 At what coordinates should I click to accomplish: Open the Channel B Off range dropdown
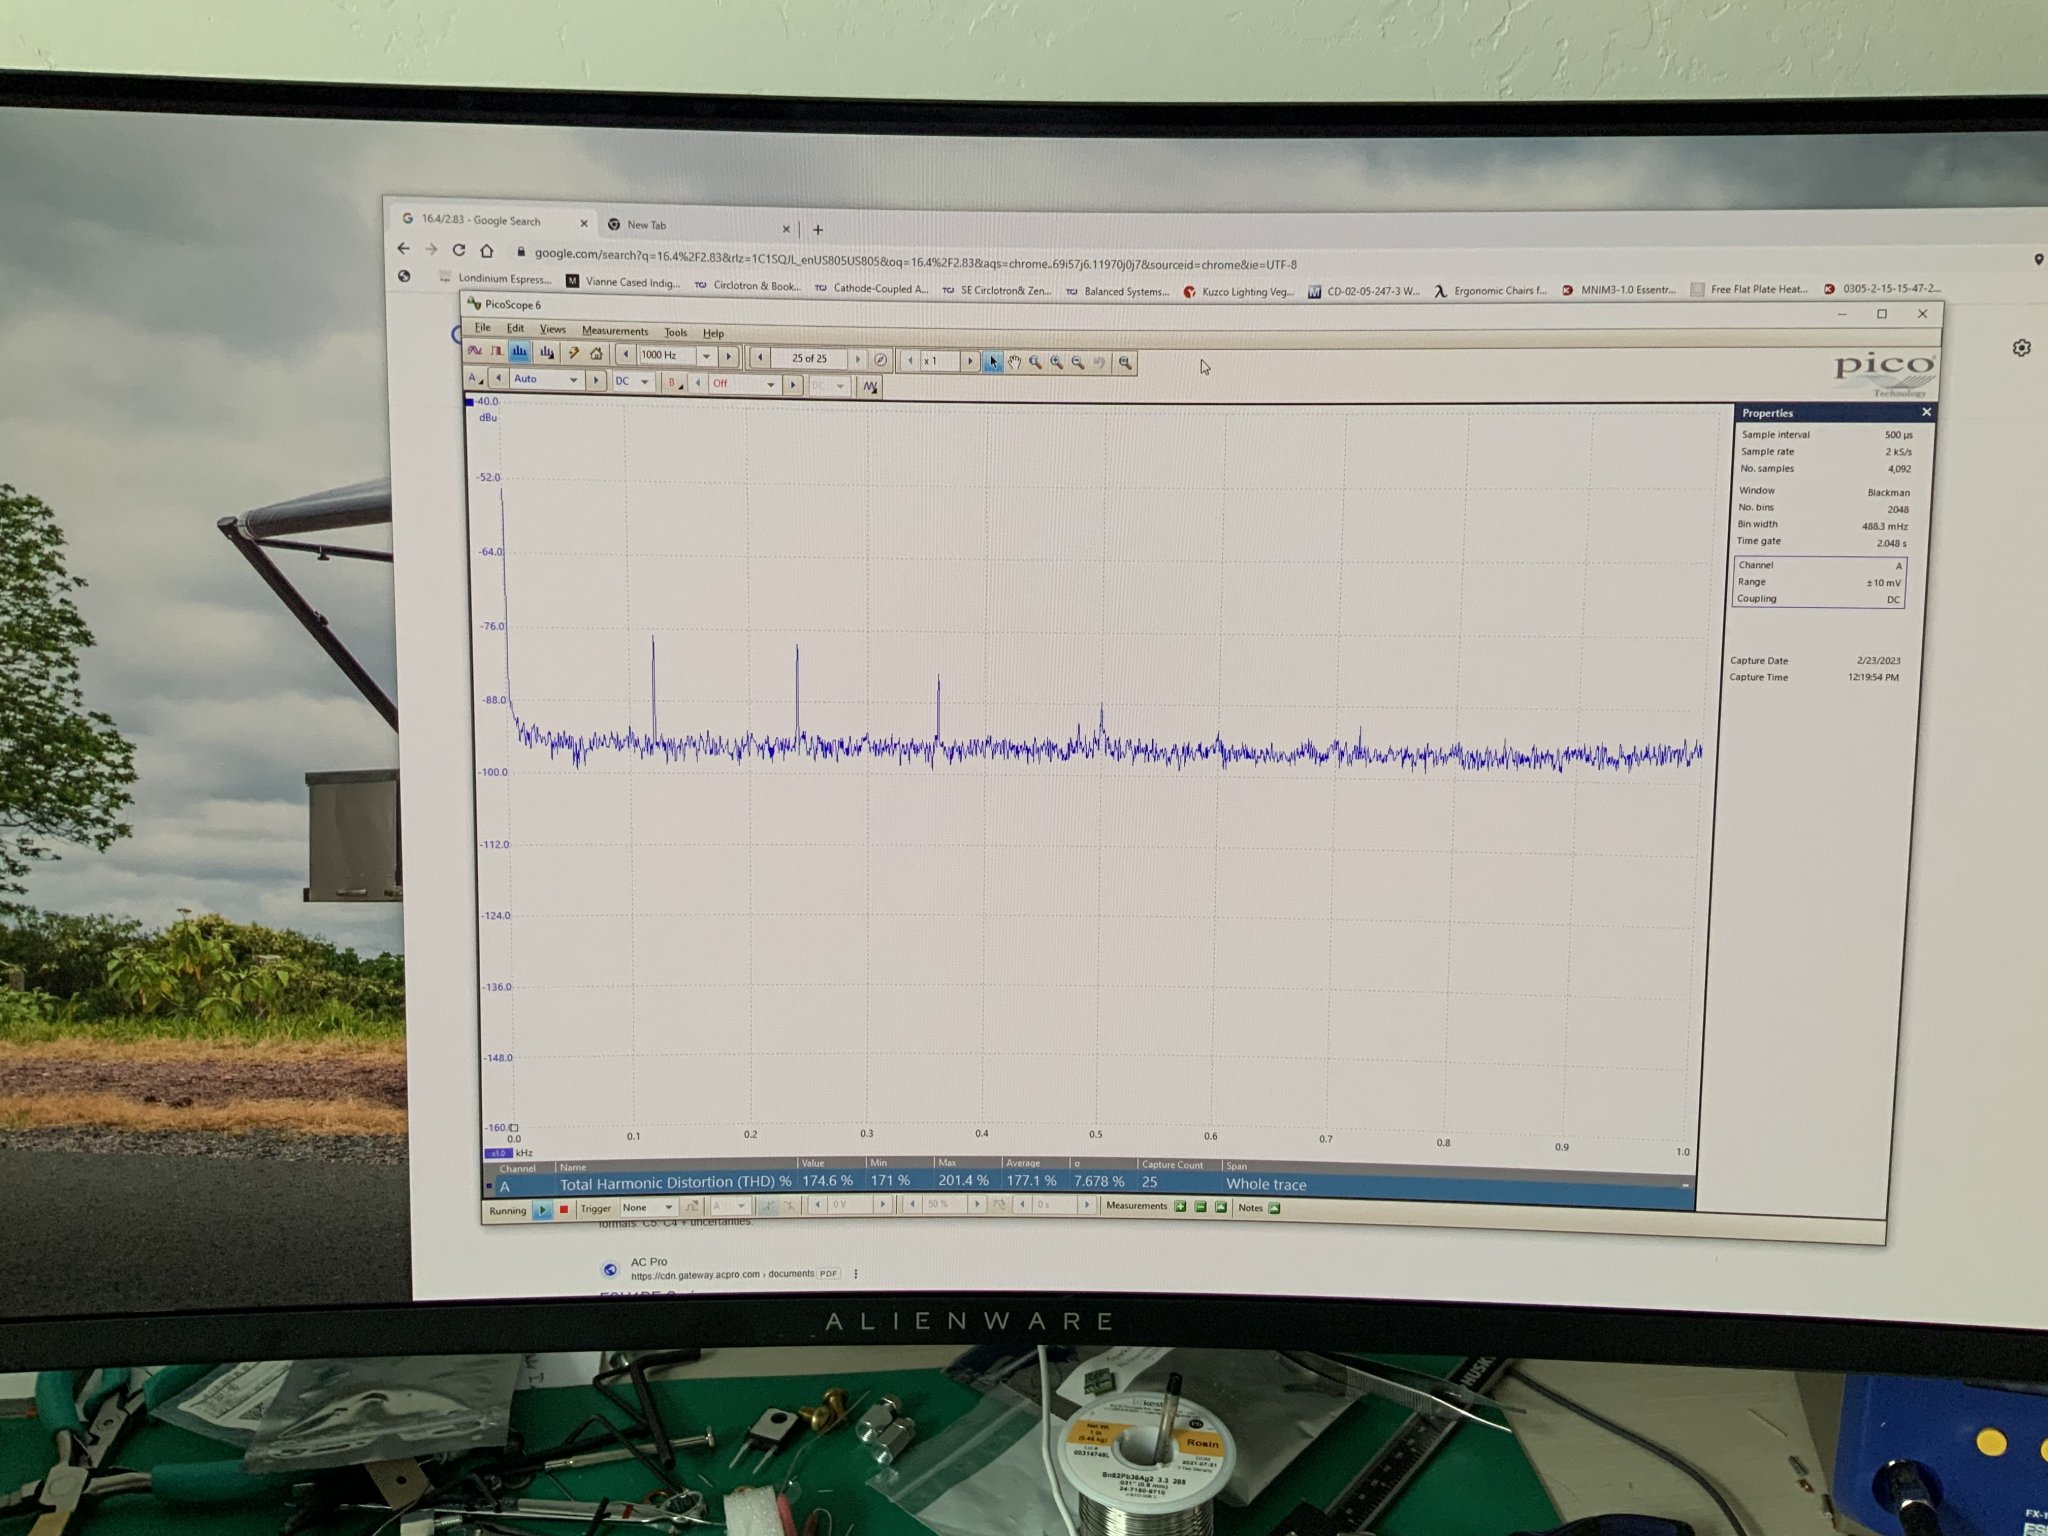click(770, 385)
